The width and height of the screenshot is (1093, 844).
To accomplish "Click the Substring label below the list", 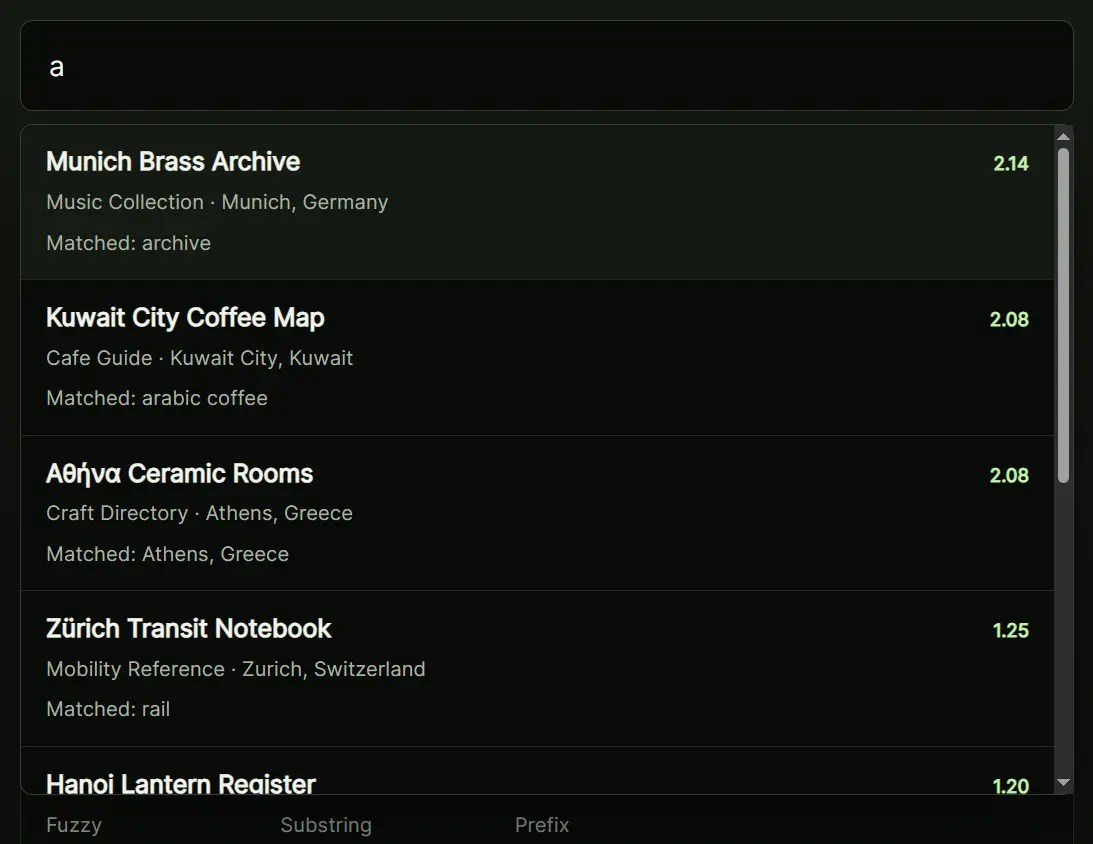I will click(x=326, y=825).
